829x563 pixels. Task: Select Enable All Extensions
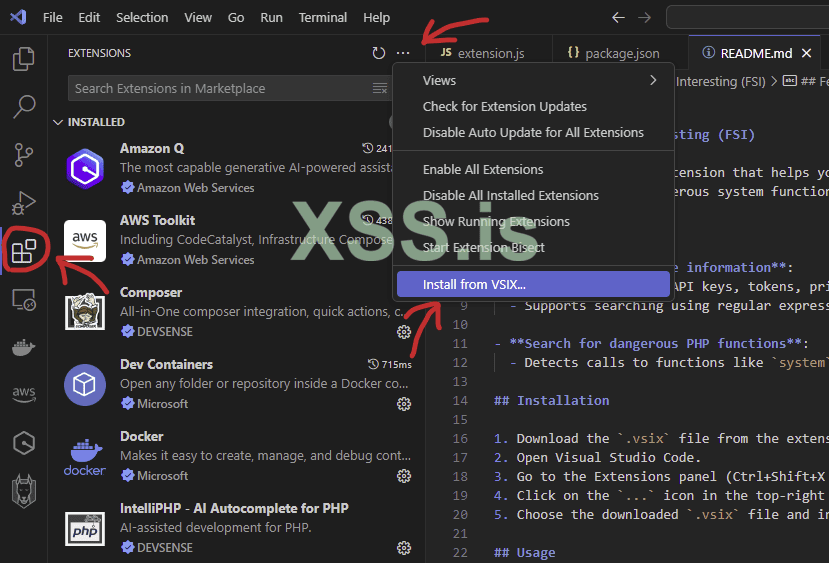(x=533, y=169)
